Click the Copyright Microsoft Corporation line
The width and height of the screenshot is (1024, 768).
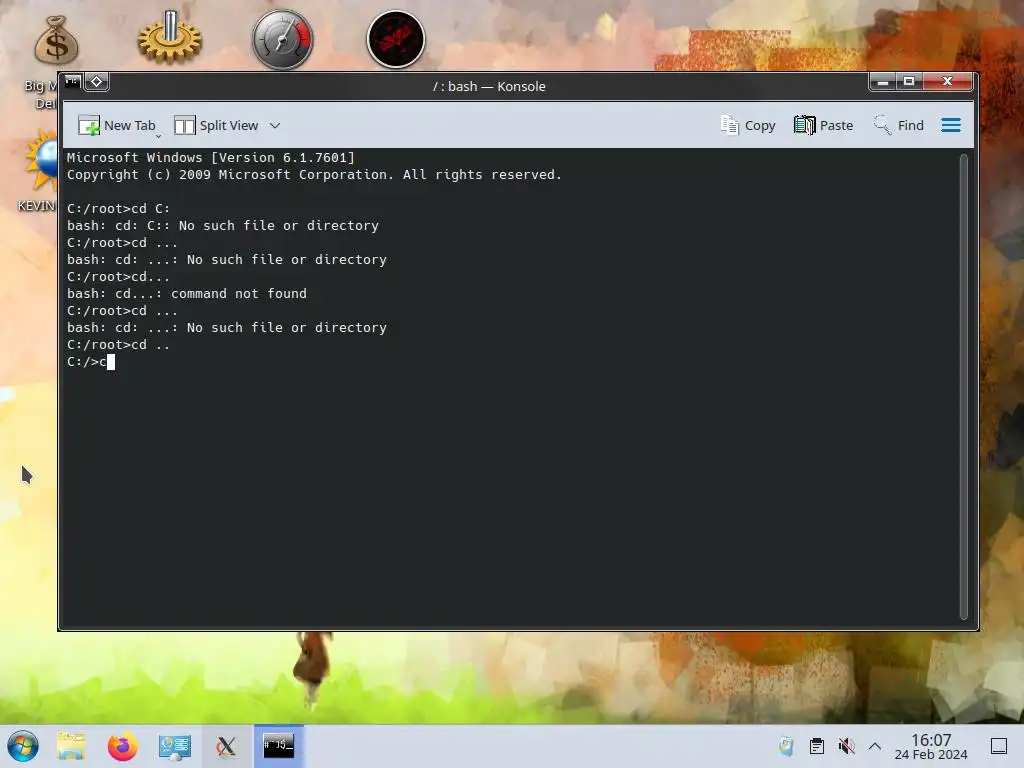(x=314, y=174)
